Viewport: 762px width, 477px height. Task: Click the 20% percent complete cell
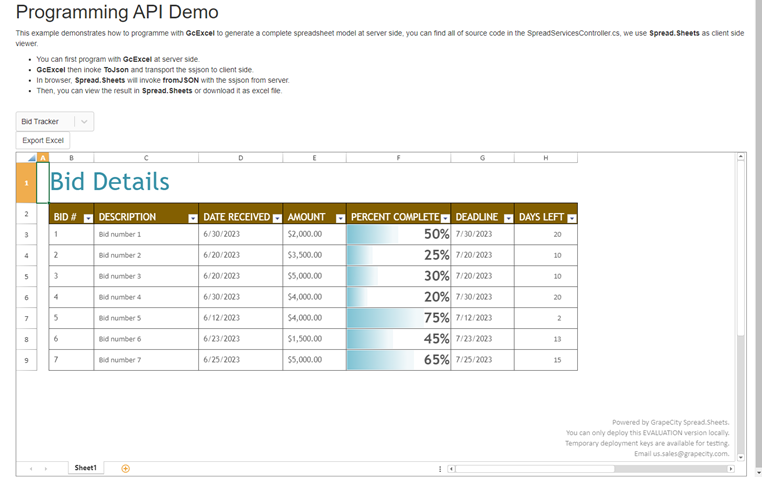[398, 297]
